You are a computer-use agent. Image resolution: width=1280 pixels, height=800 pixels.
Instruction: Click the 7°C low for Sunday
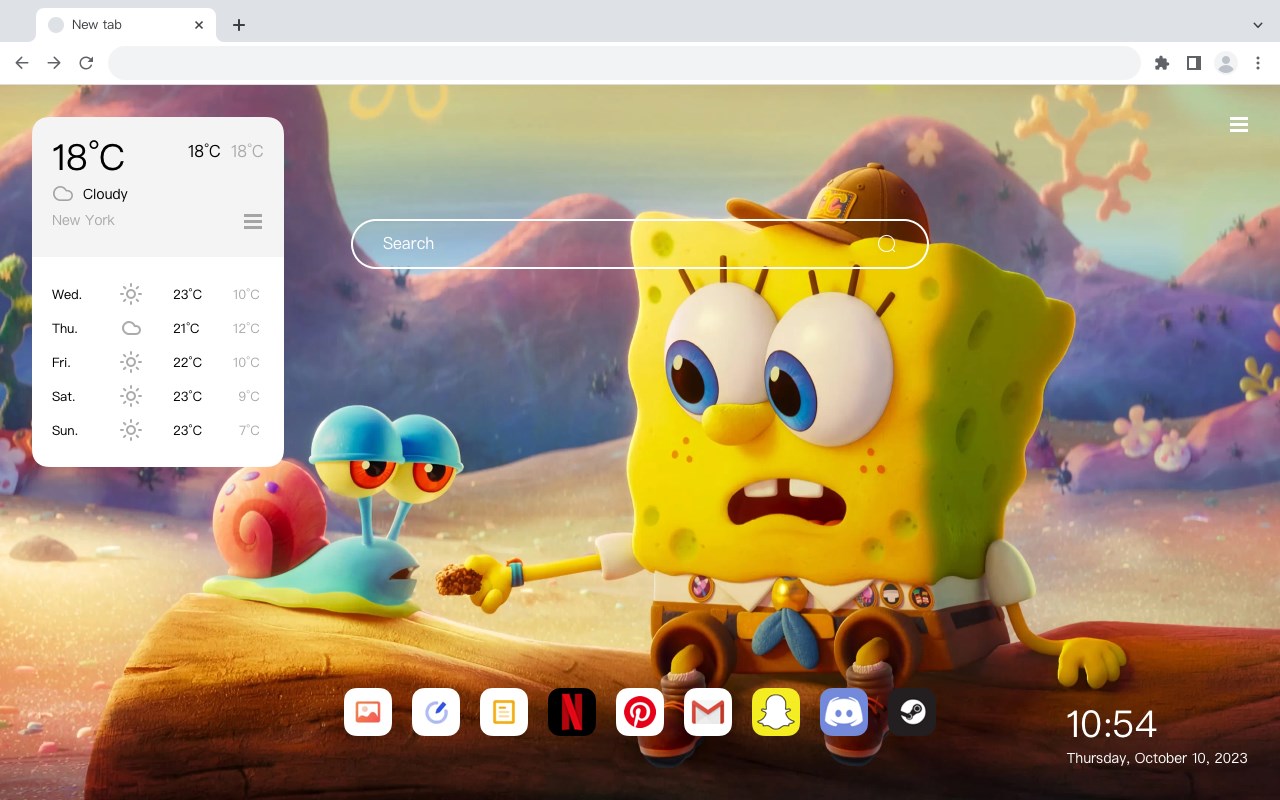[249, 430]
